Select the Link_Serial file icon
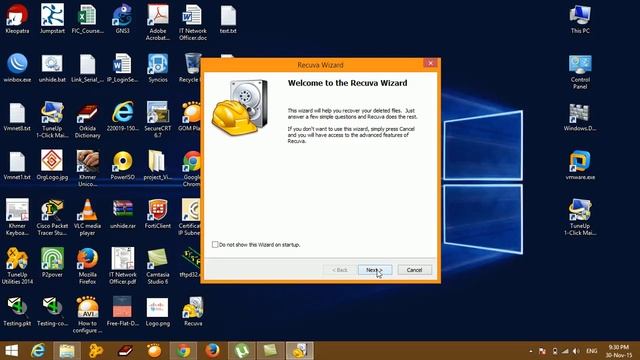This screenshot has height=360, width=640. pos(87,68)
